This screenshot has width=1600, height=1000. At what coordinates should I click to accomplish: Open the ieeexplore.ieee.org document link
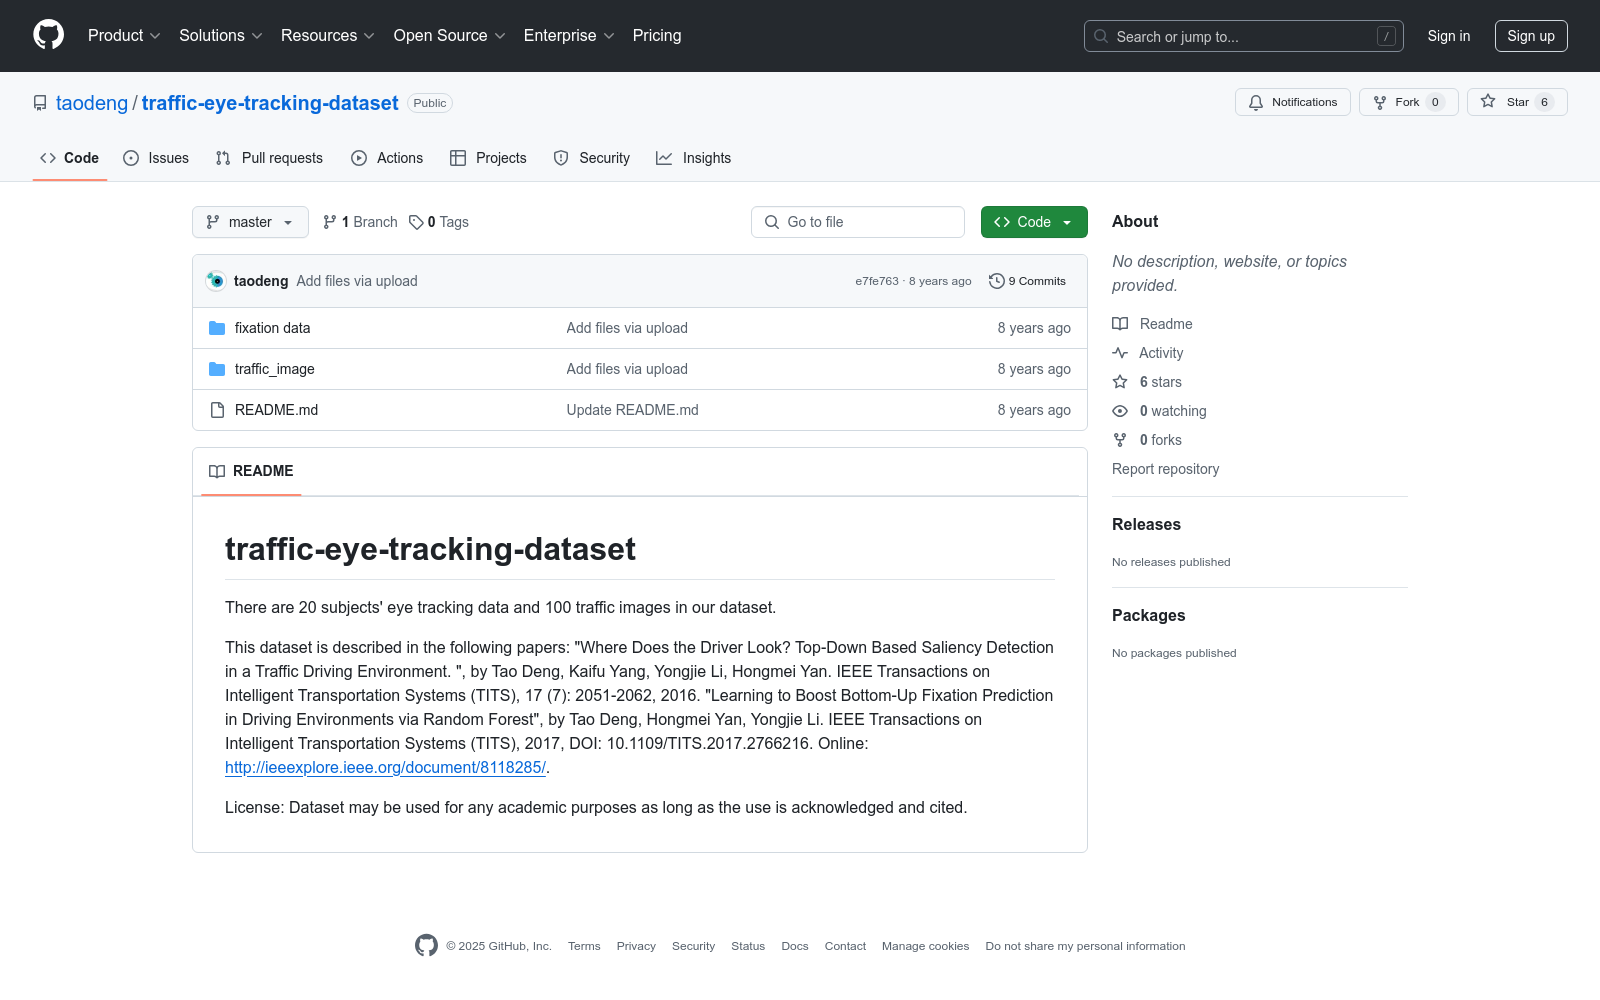coord(385,767)
